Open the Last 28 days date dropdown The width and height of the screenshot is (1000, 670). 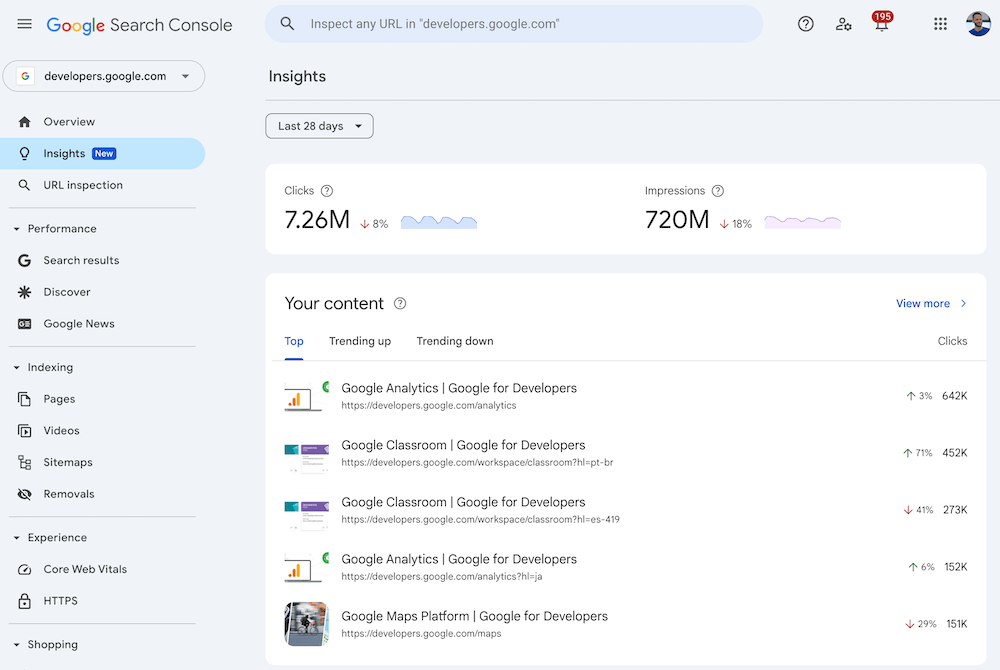(320, 126)
